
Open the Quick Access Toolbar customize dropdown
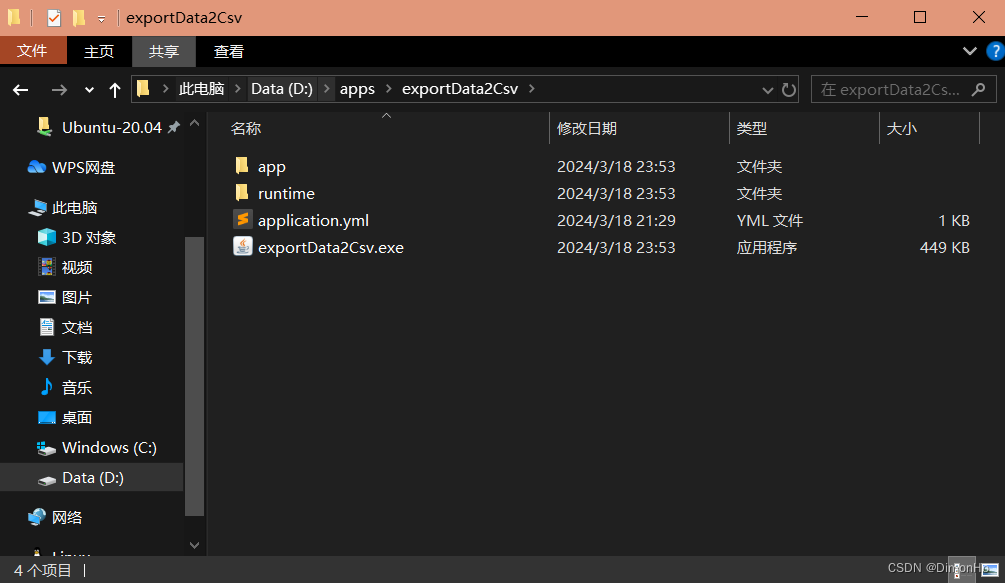pyautogui.click(x=101, y=19)
